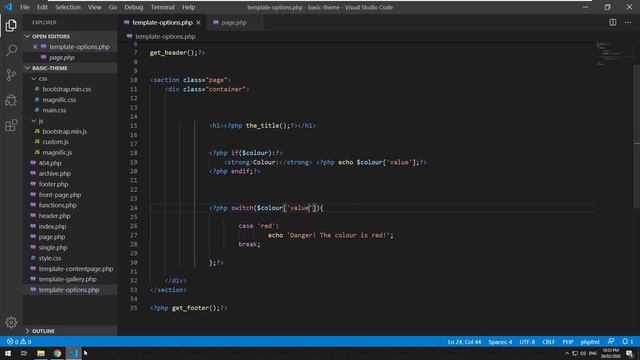Viewport: 640px width, 360px height.
Task: Open the View menu
Action: pos(95,7)
